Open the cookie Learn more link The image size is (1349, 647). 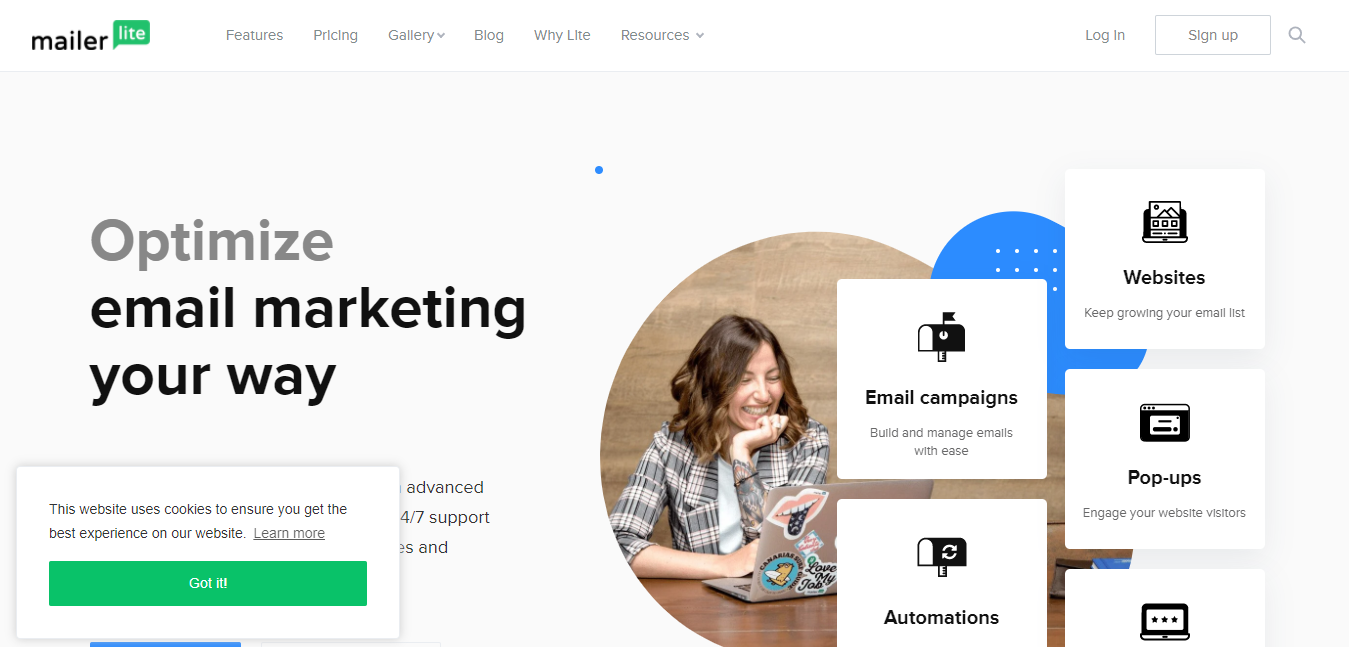(289, 533)
